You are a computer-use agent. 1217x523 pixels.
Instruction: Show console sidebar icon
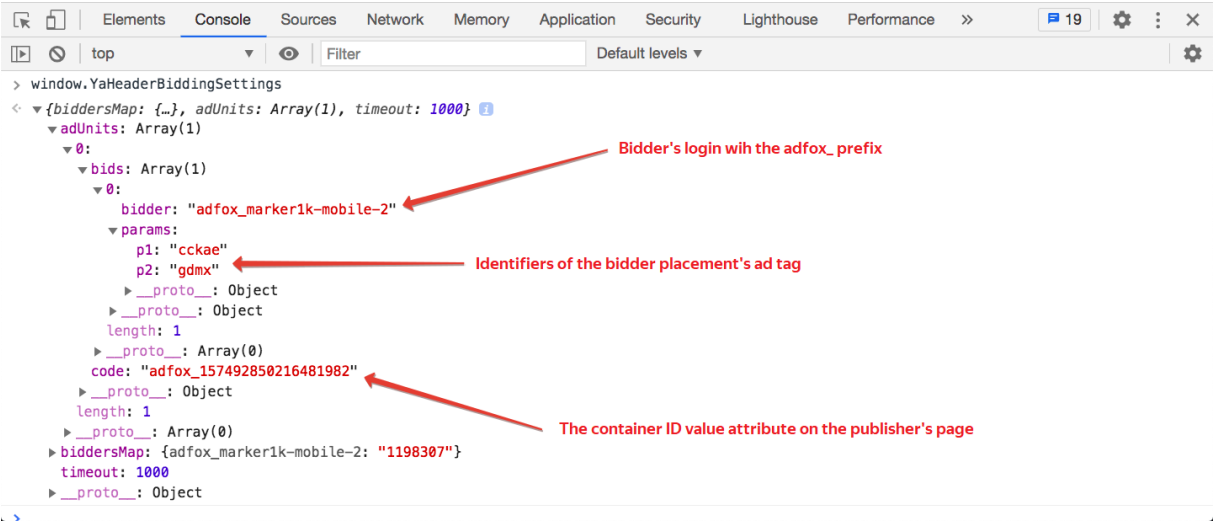(21, 54)
